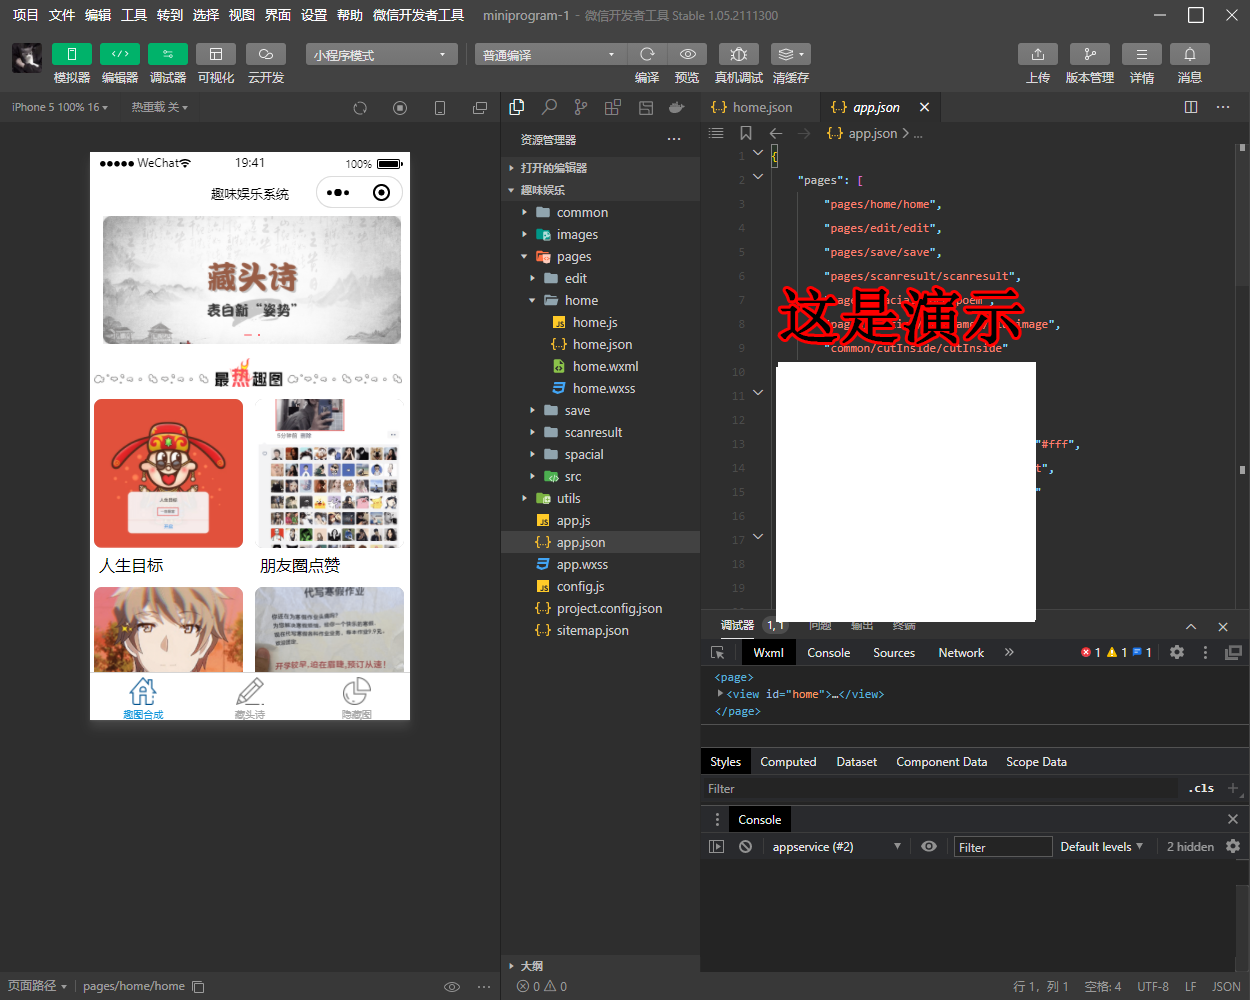Viewport: 1250px width, 1000px height.
Task: Switch to the home.json editor tab
Action: pos(760,107)
